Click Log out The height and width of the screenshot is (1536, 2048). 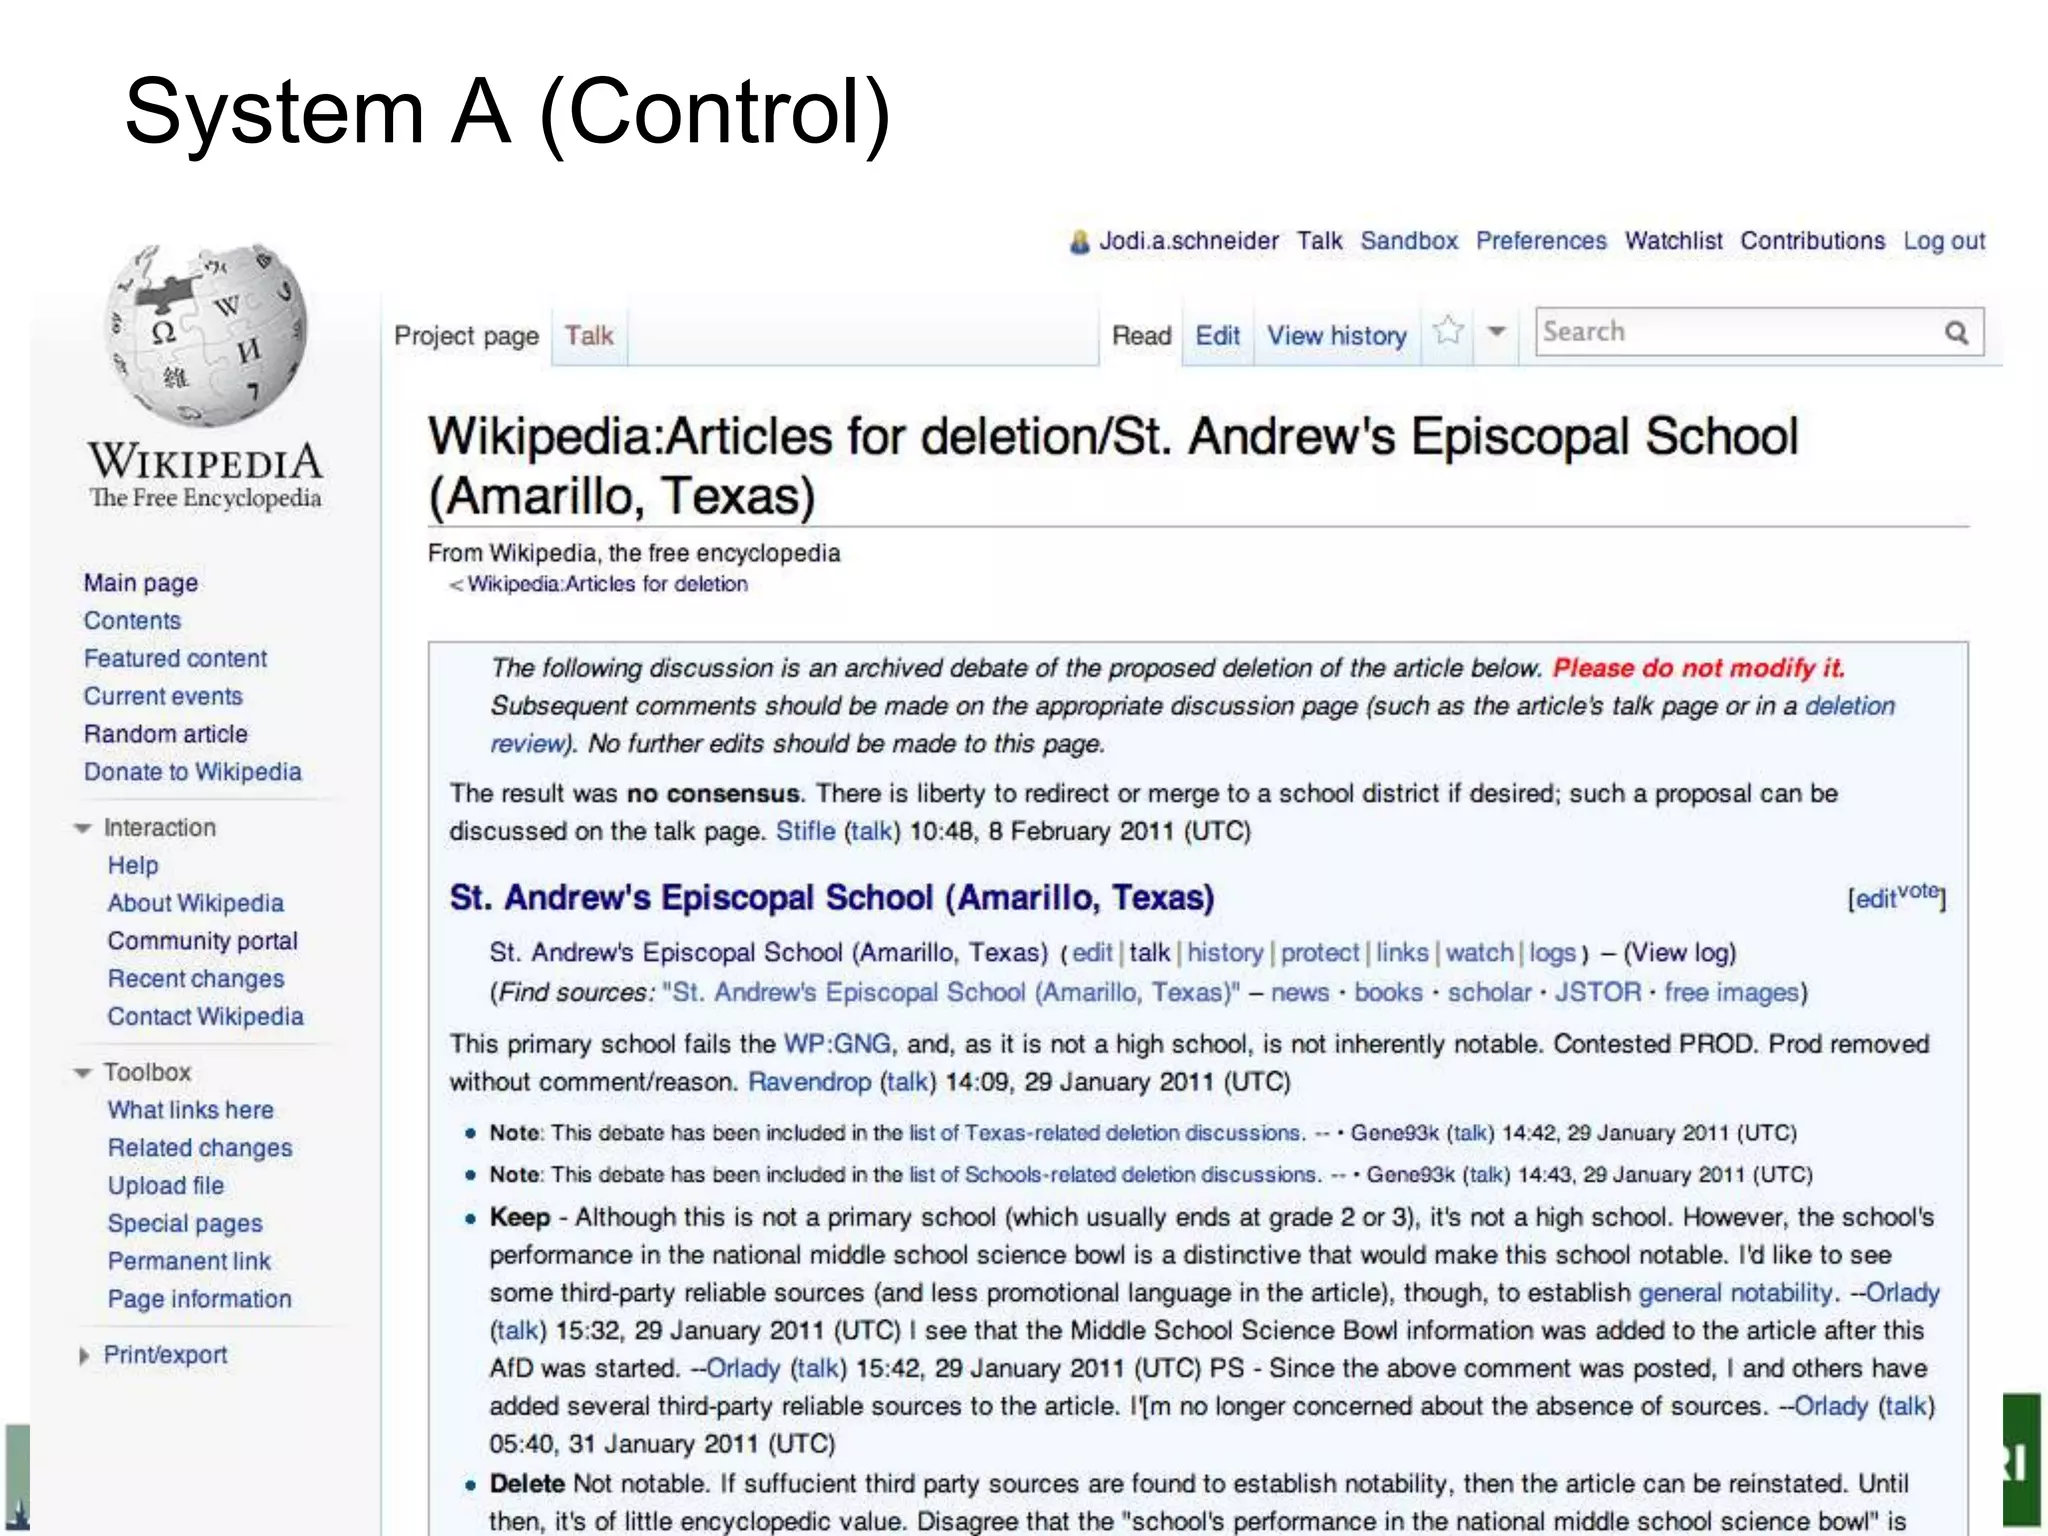1943,242
